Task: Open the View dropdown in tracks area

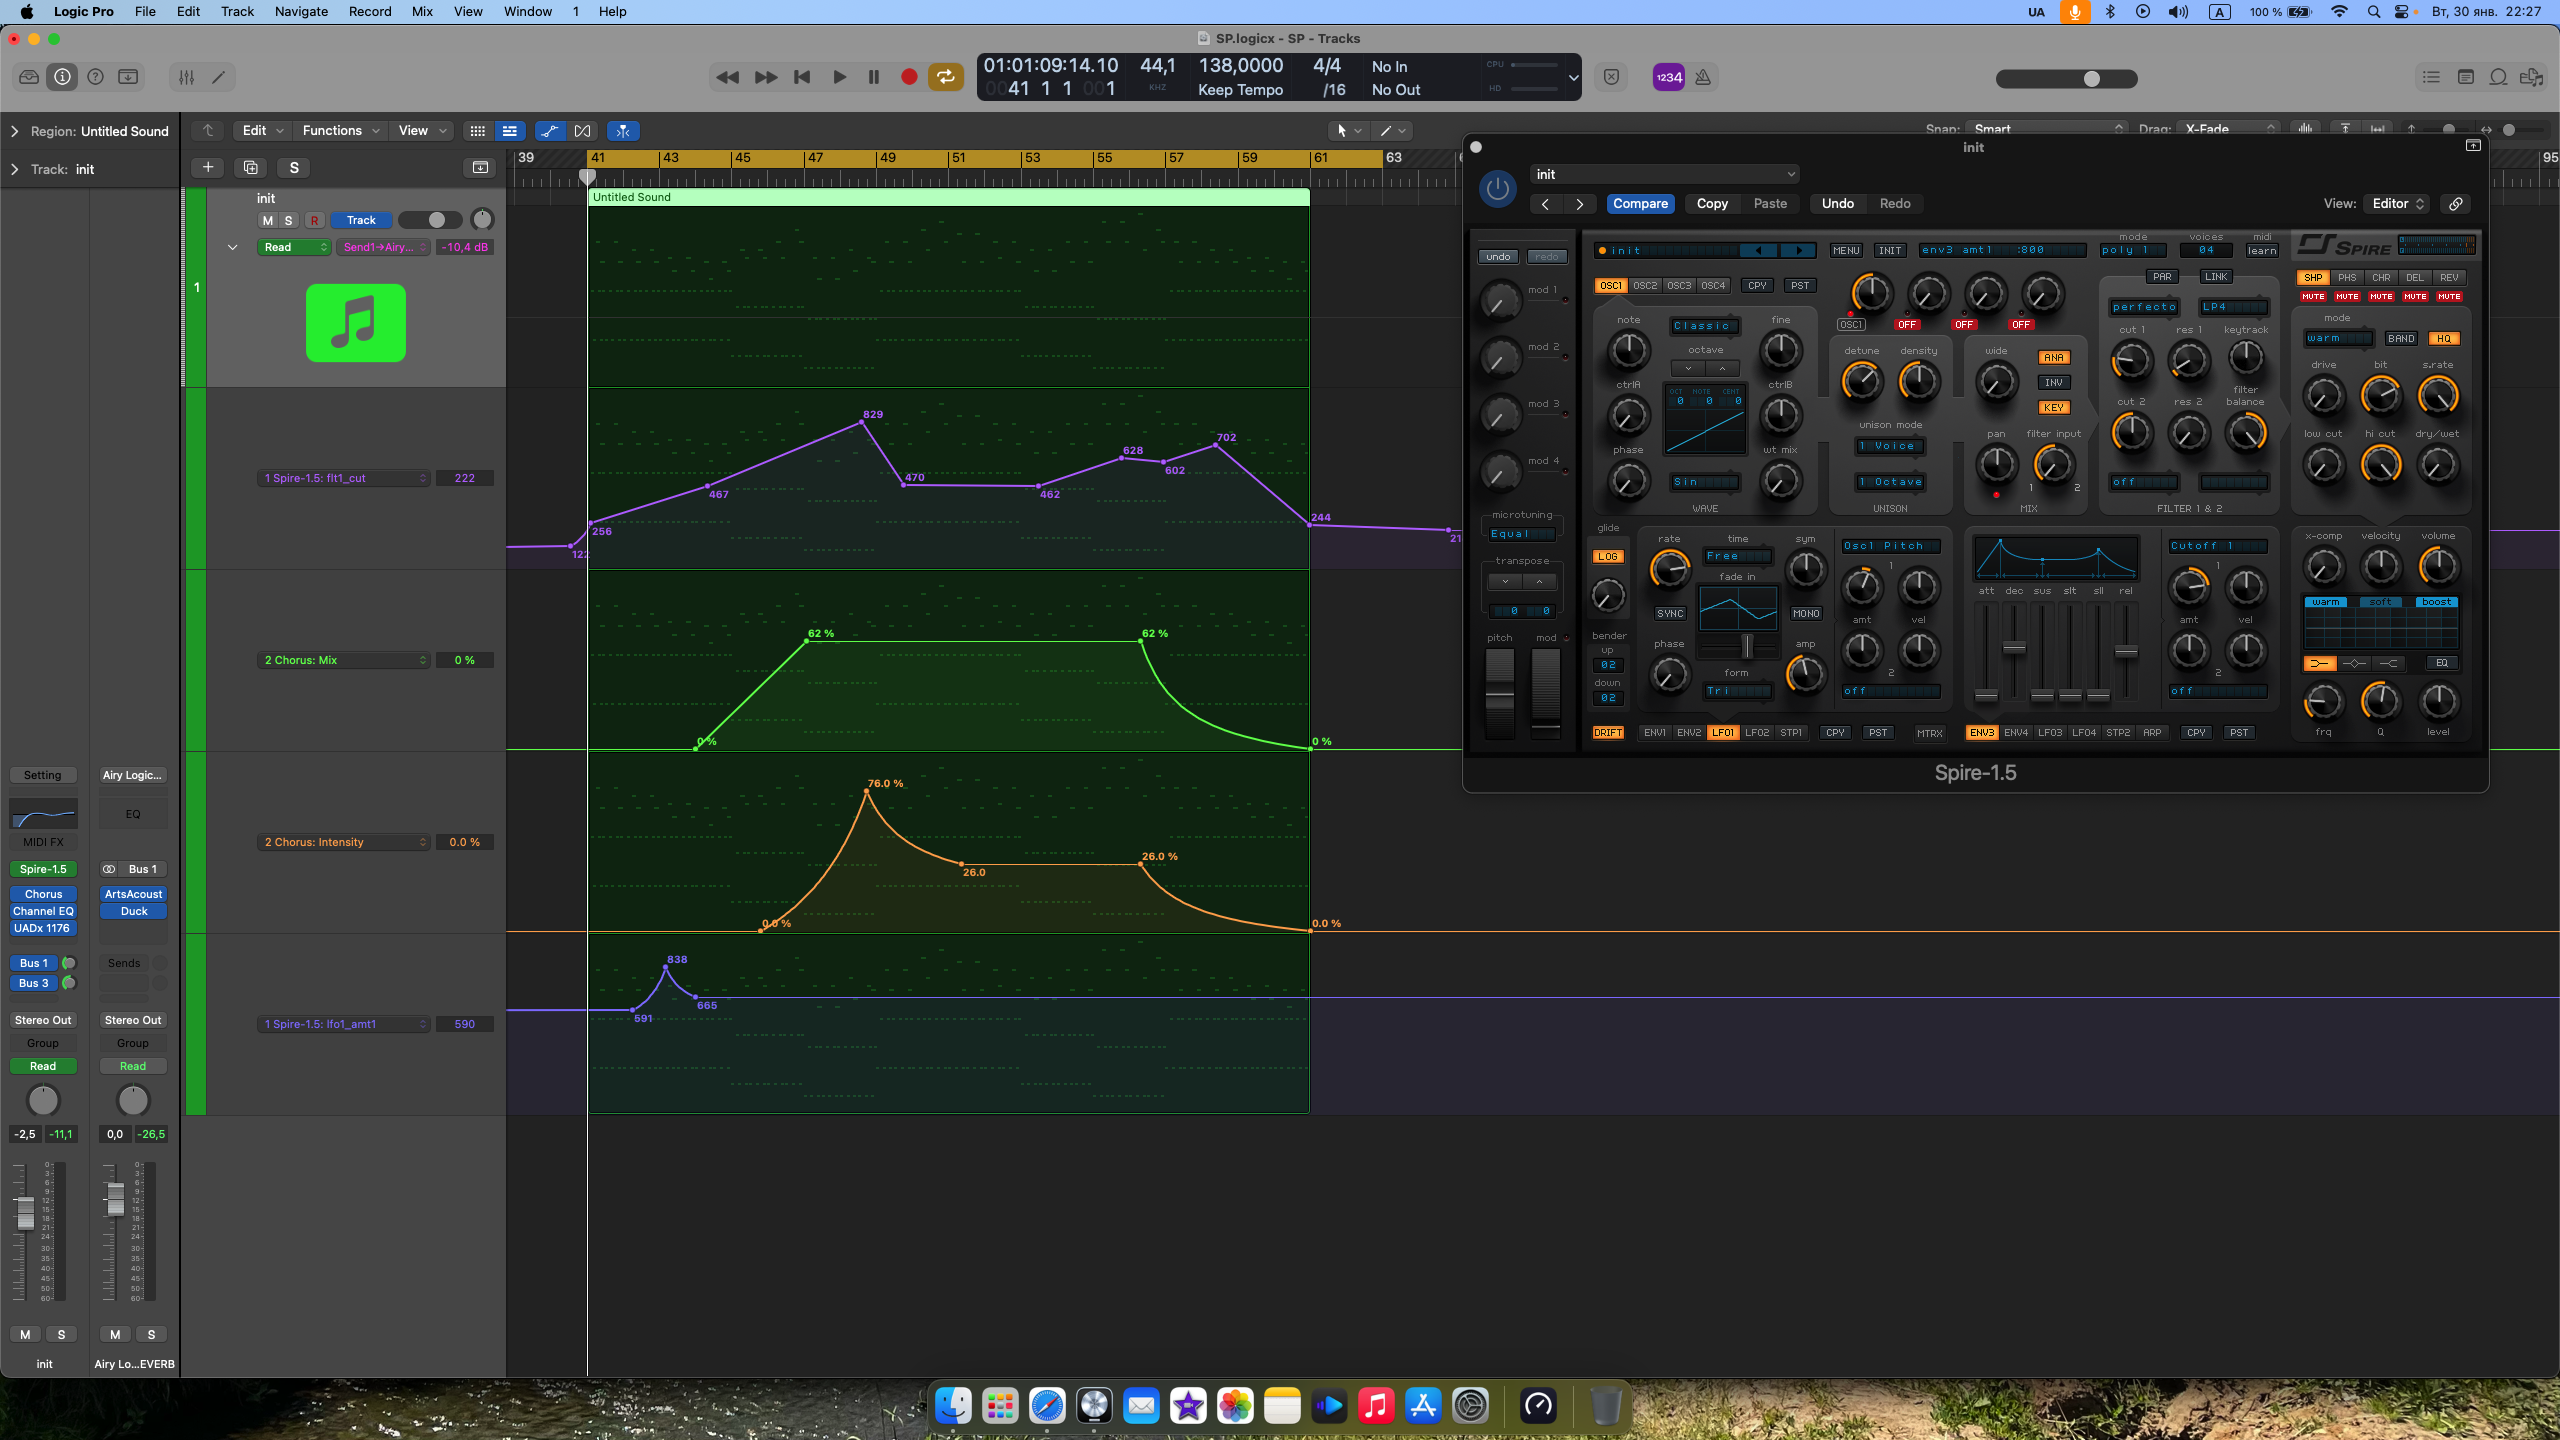Action: (422, 131)
